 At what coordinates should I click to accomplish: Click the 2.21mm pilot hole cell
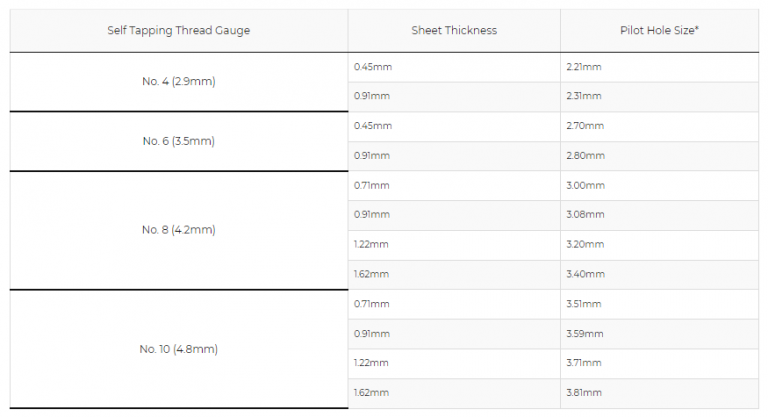[x=584, y=67]
